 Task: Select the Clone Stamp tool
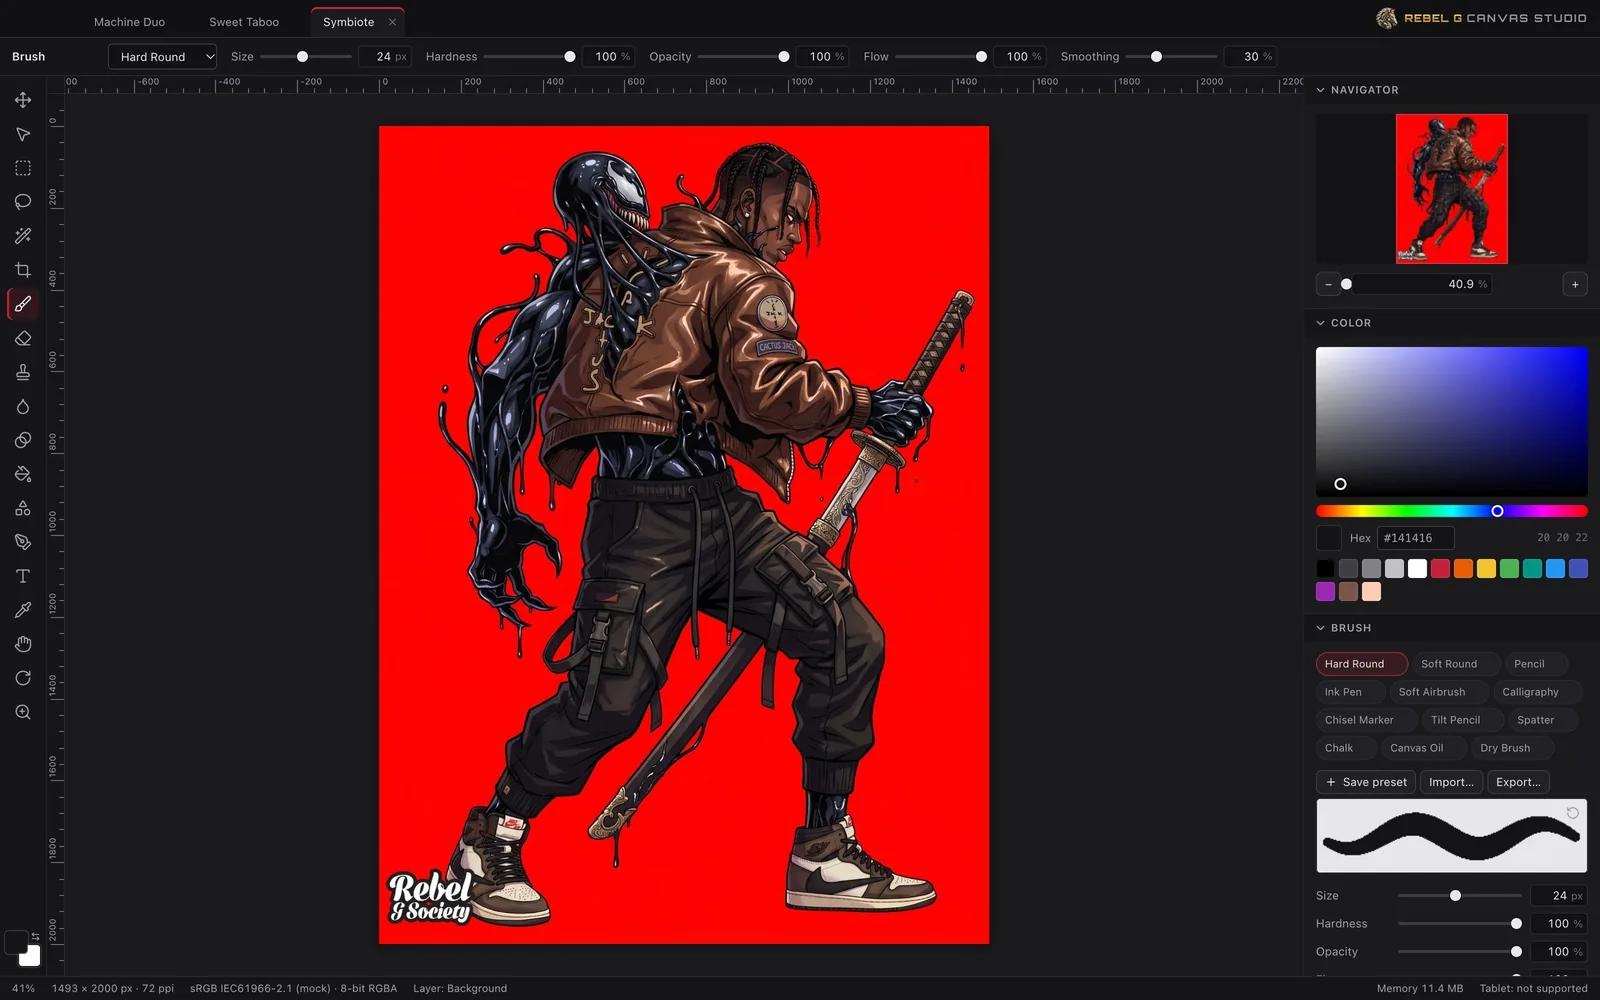pos(23,372)
